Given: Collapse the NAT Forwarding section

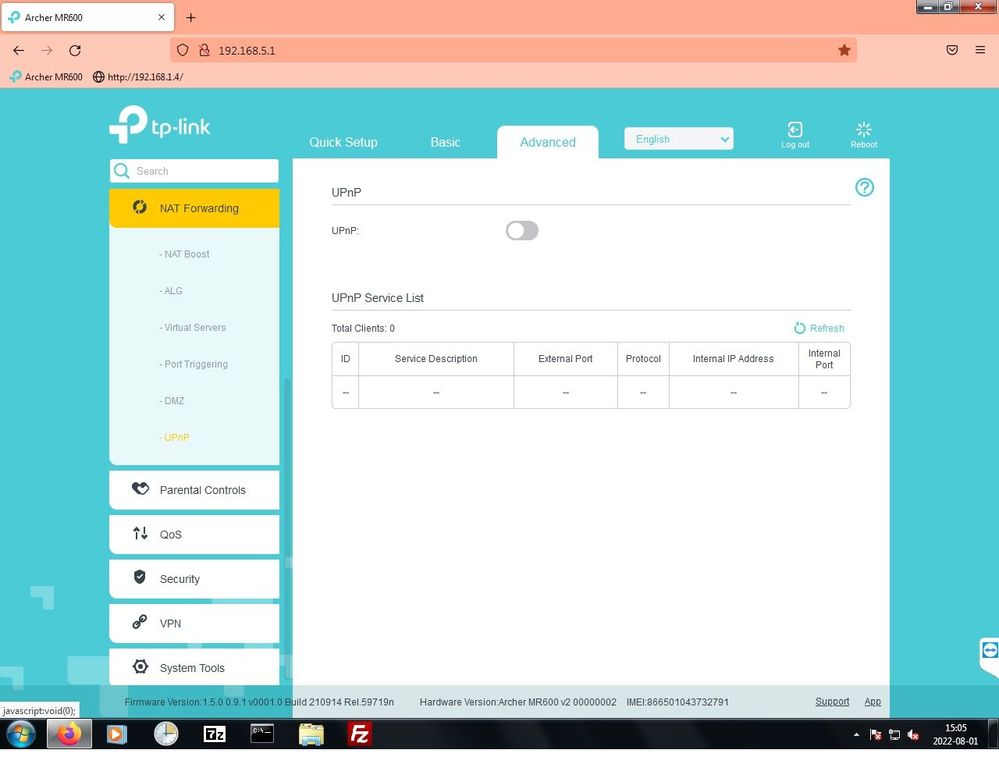Looking at the screenshot, I should 194,208.
